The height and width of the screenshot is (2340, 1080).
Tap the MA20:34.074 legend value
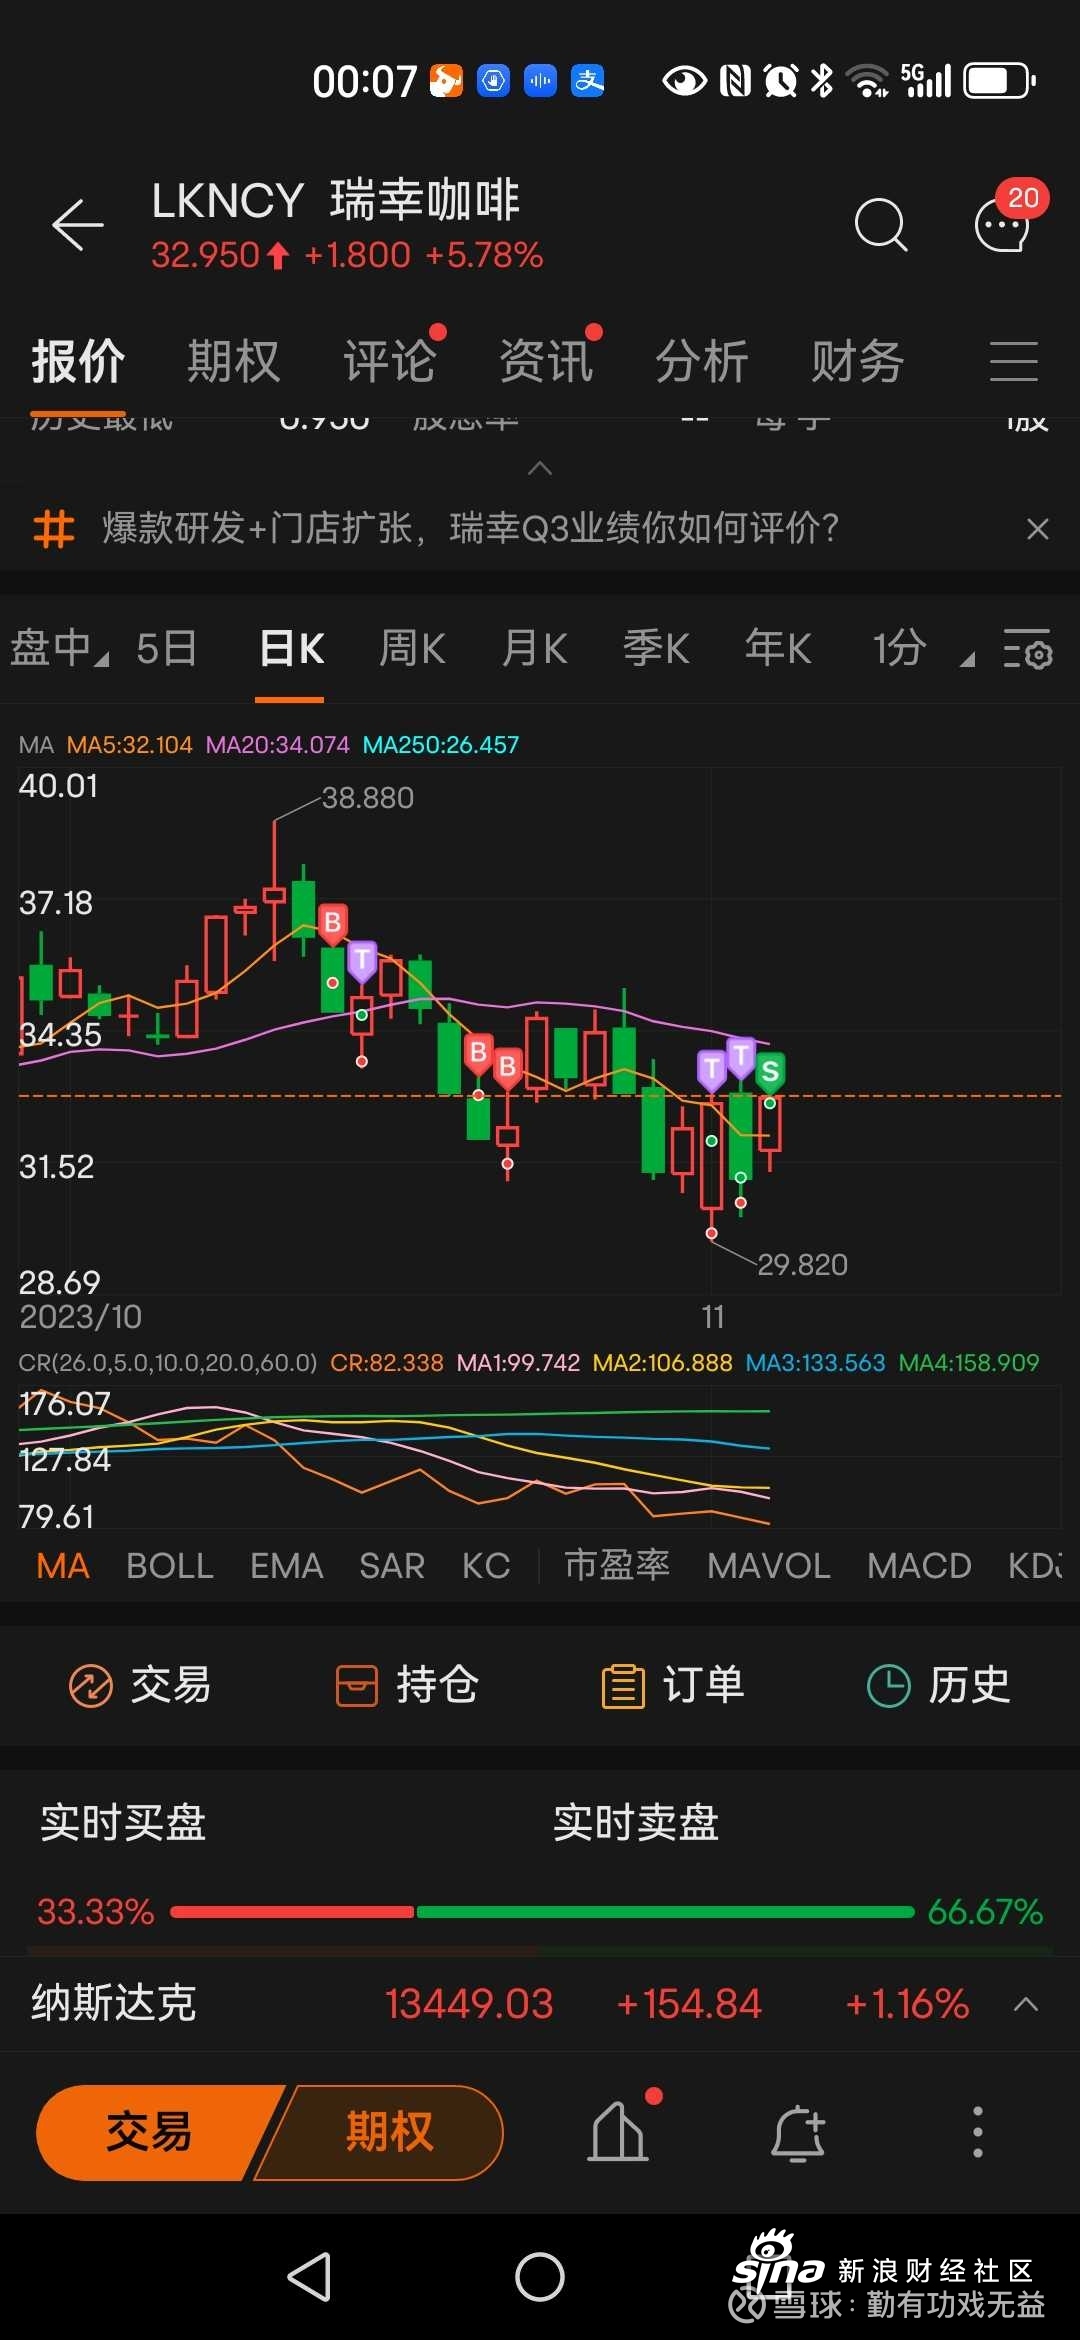(277, 745)
